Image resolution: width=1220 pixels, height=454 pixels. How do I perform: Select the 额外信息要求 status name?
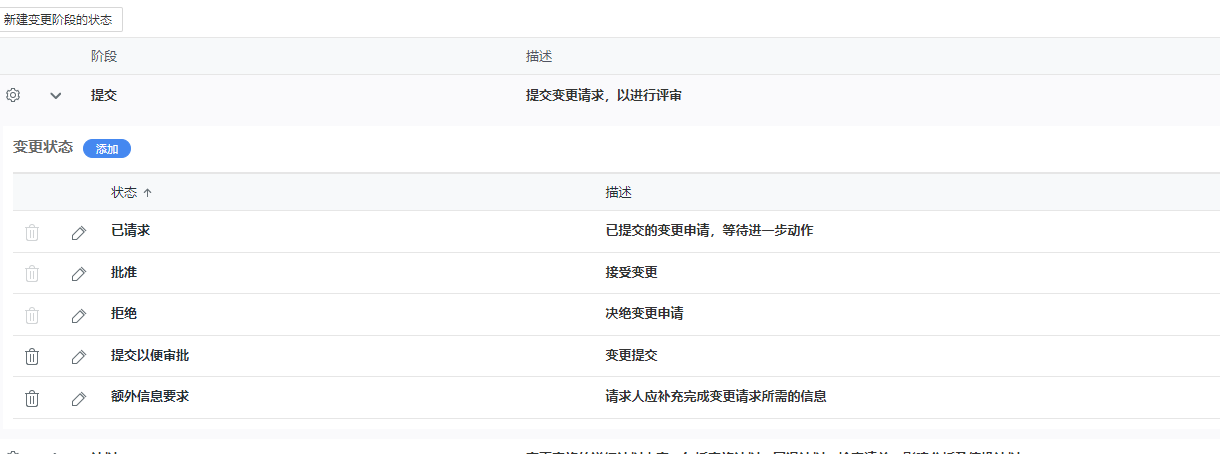(x=150, y=397)
